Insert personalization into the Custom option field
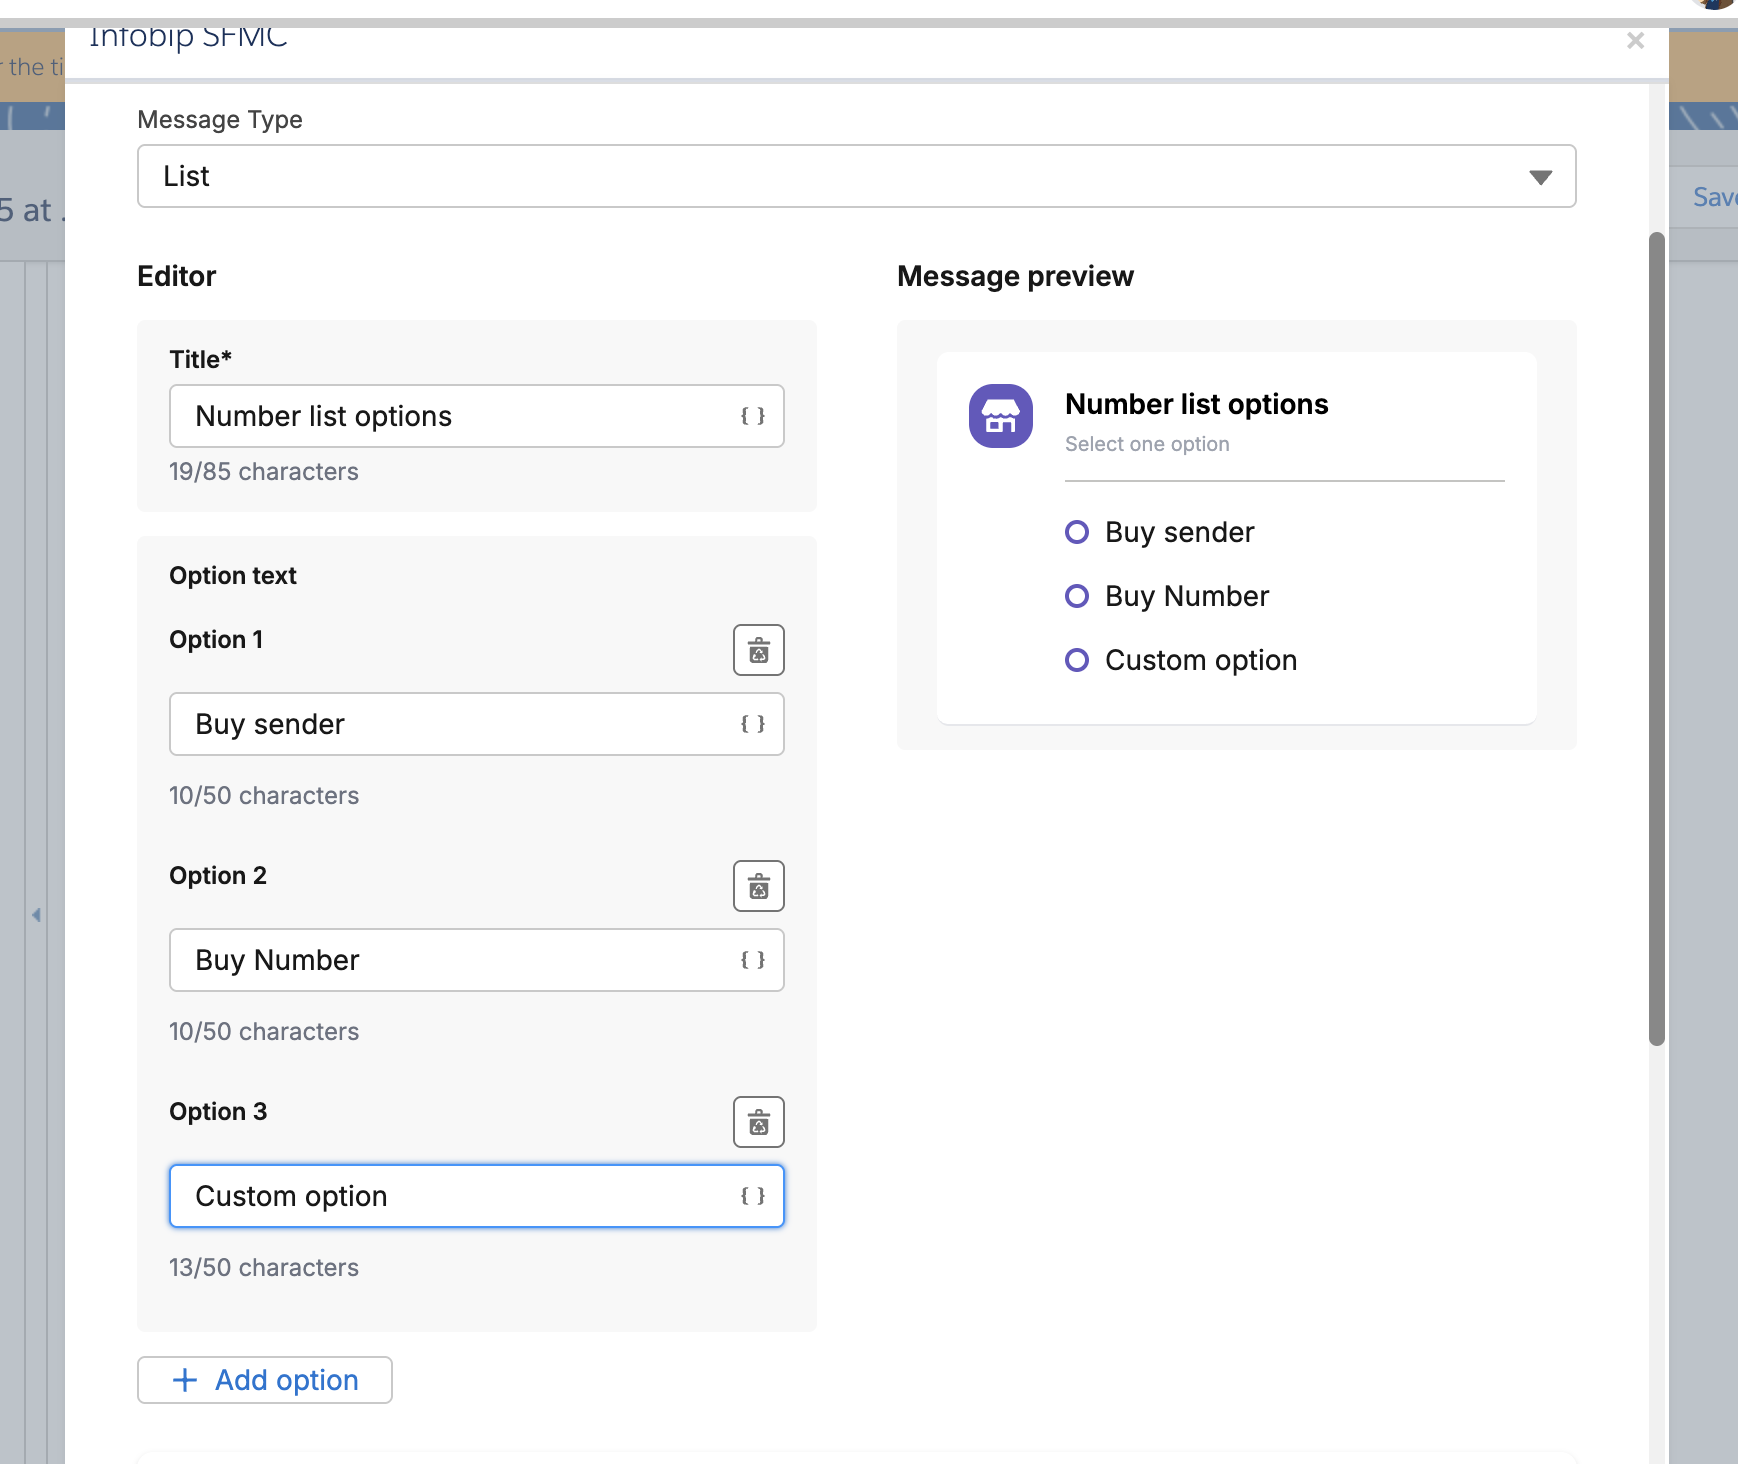Viewport: 1738px width, 1464px height. 753,1196
